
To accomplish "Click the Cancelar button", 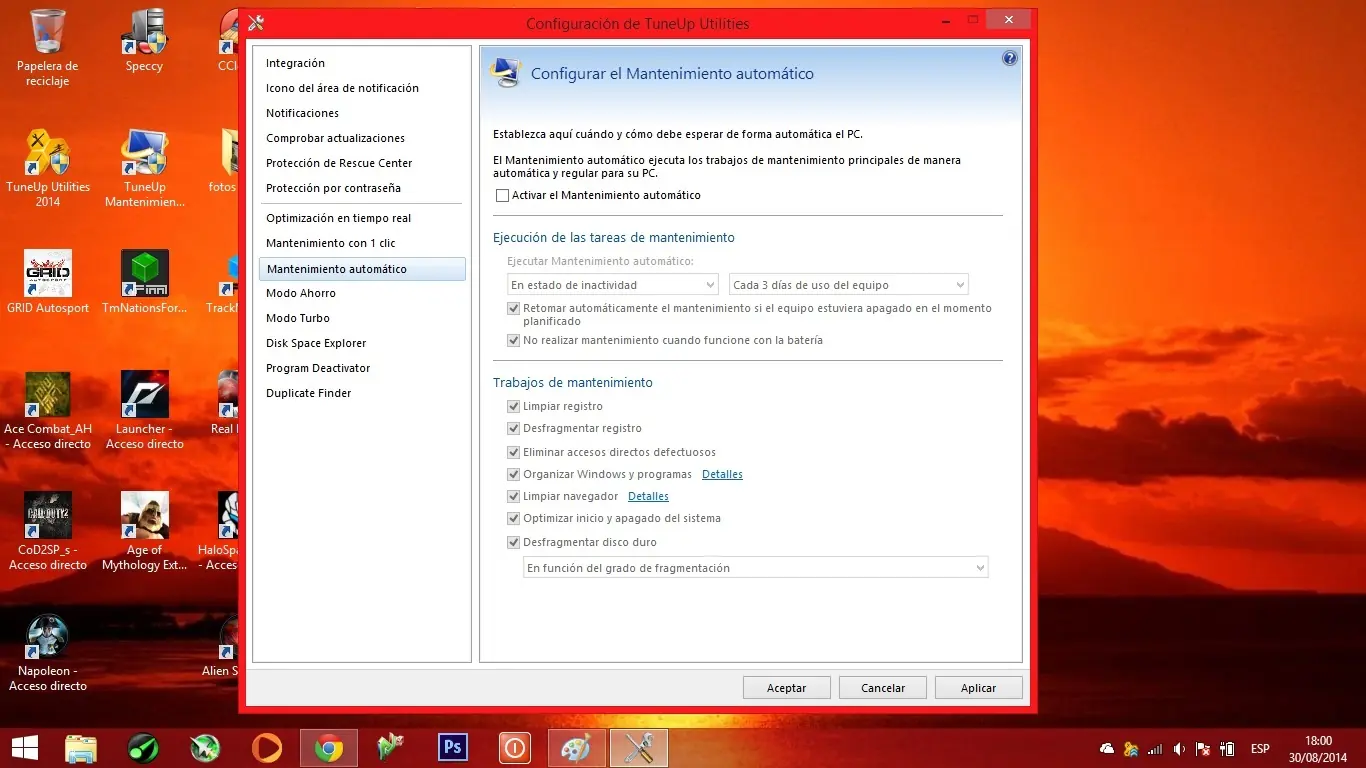I will (x=883, y=688).
